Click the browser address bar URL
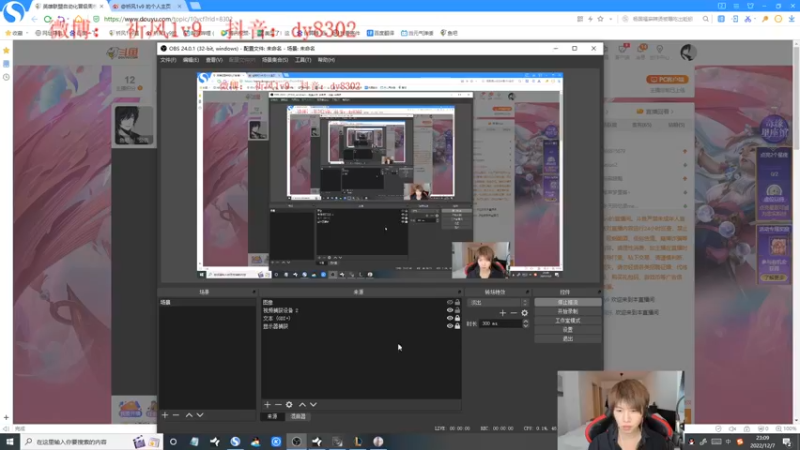 pos(168,19)
